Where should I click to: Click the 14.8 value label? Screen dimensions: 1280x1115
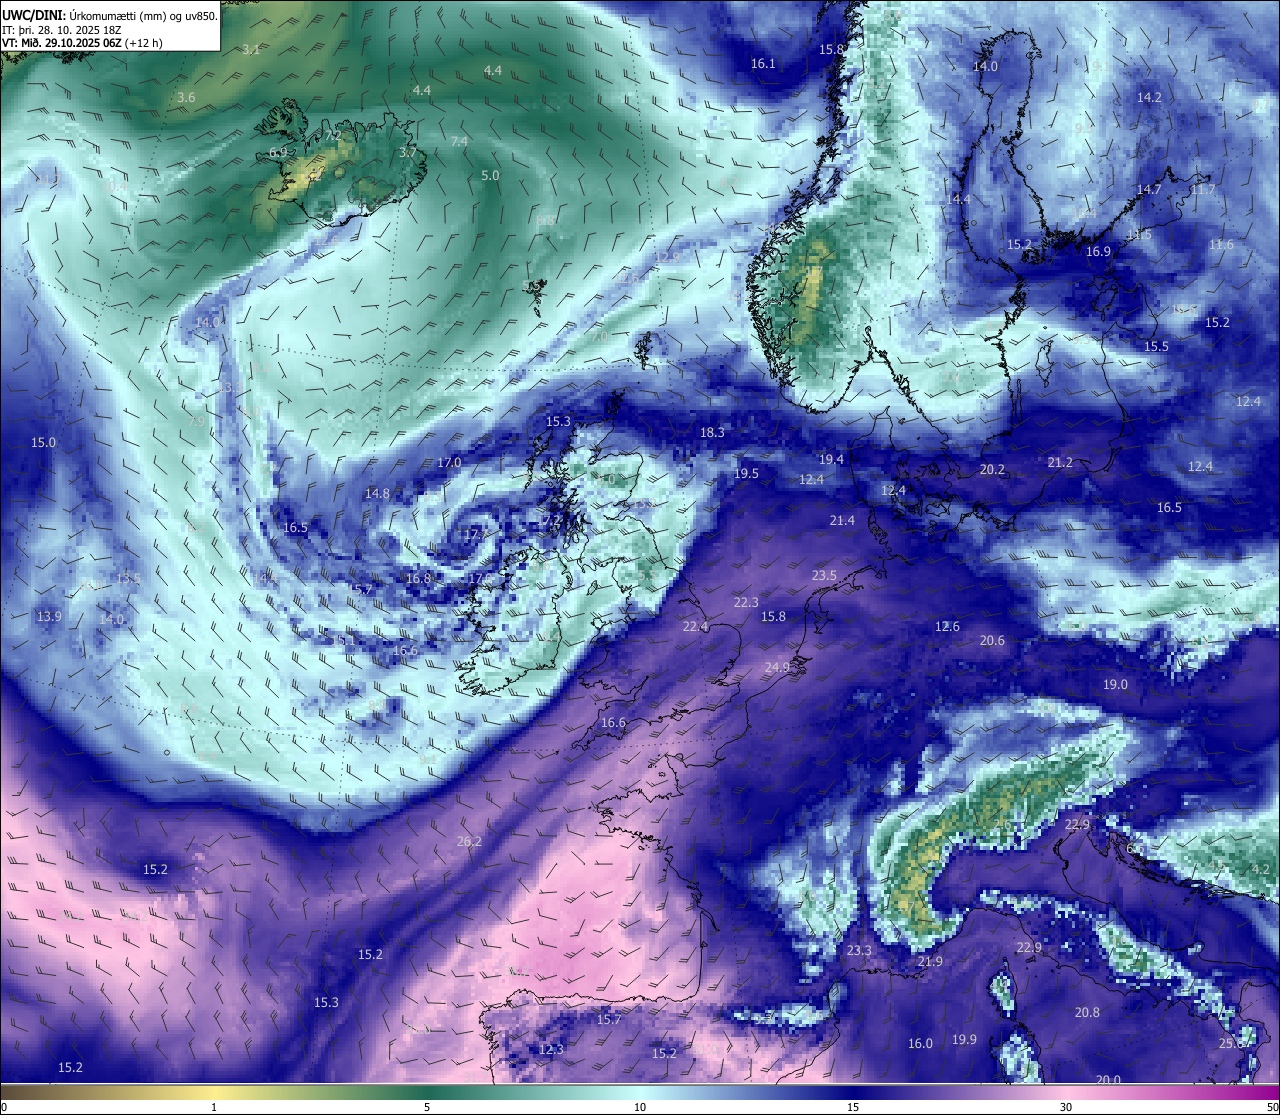coord(377,493)
